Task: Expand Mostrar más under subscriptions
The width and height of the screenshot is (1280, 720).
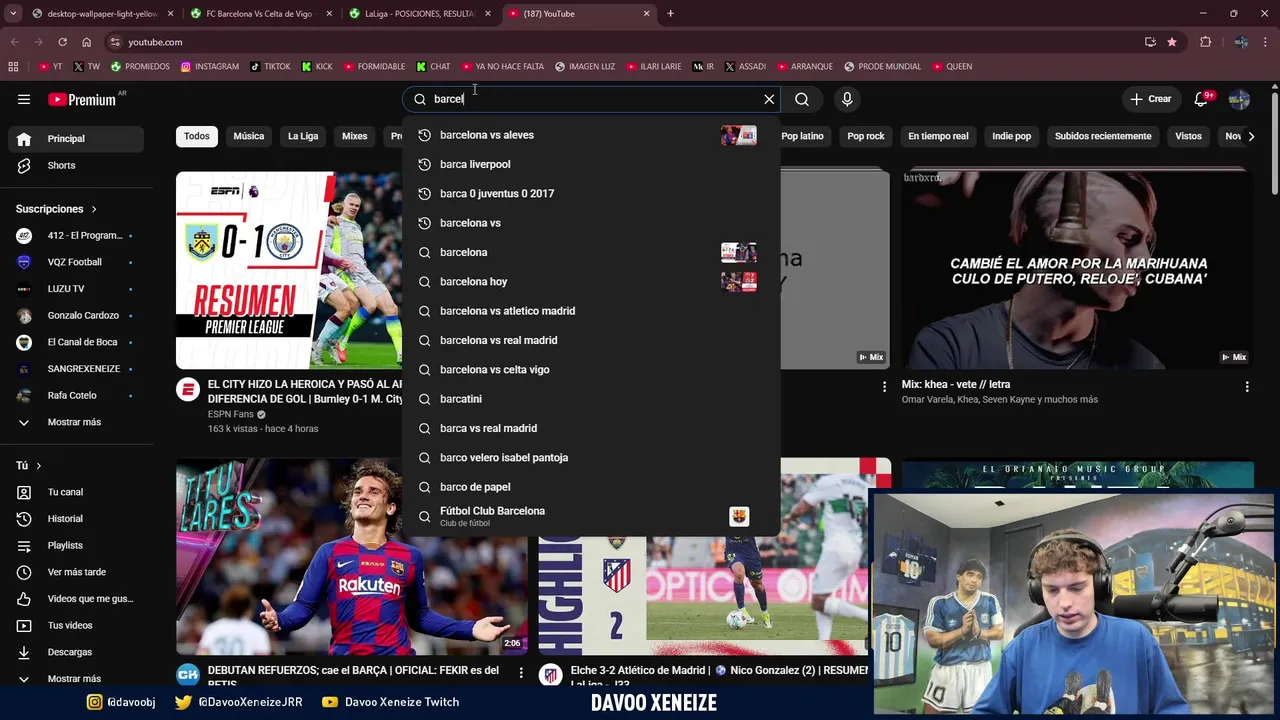Action: tap(76, 422)
